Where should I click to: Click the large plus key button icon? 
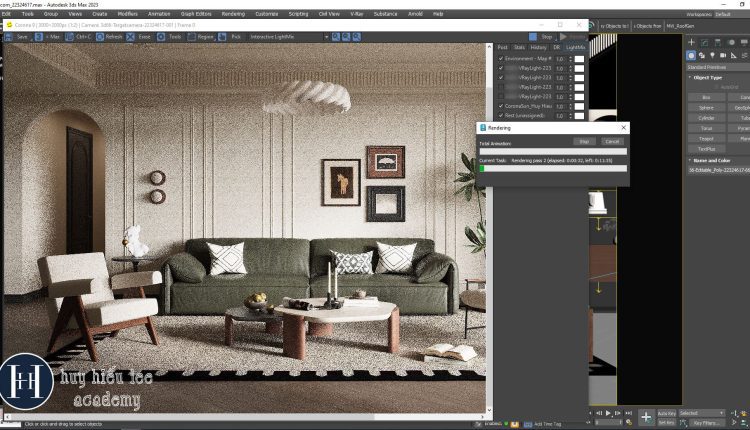point(646,417)
